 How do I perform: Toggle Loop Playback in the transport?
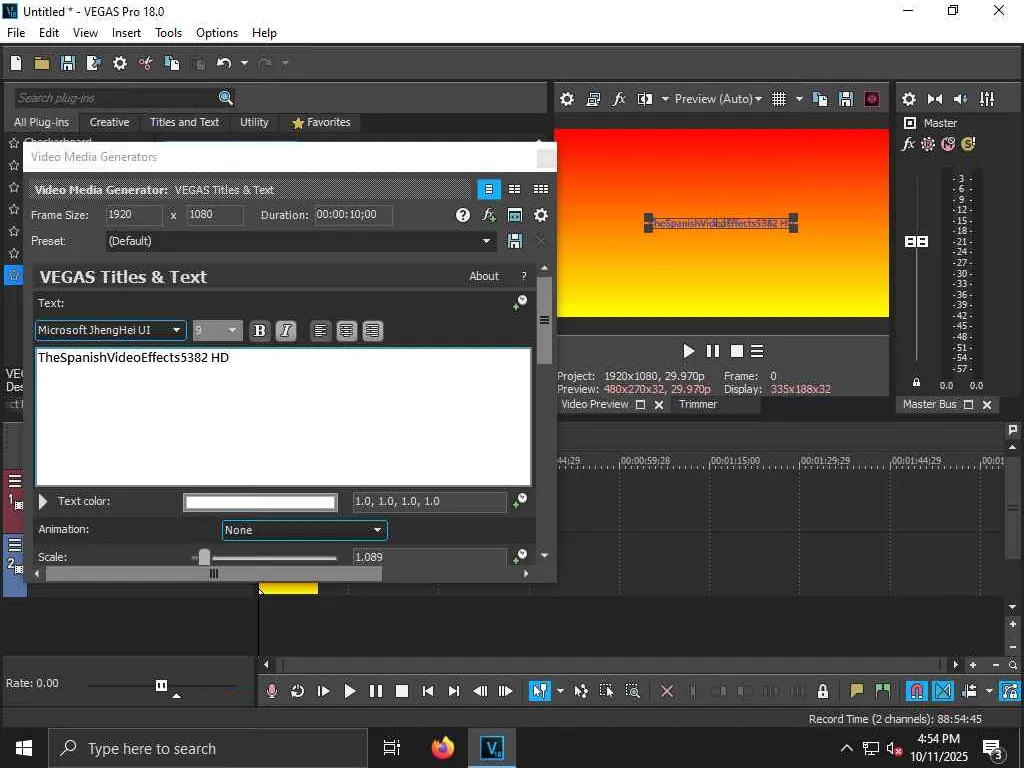(297, 691)
